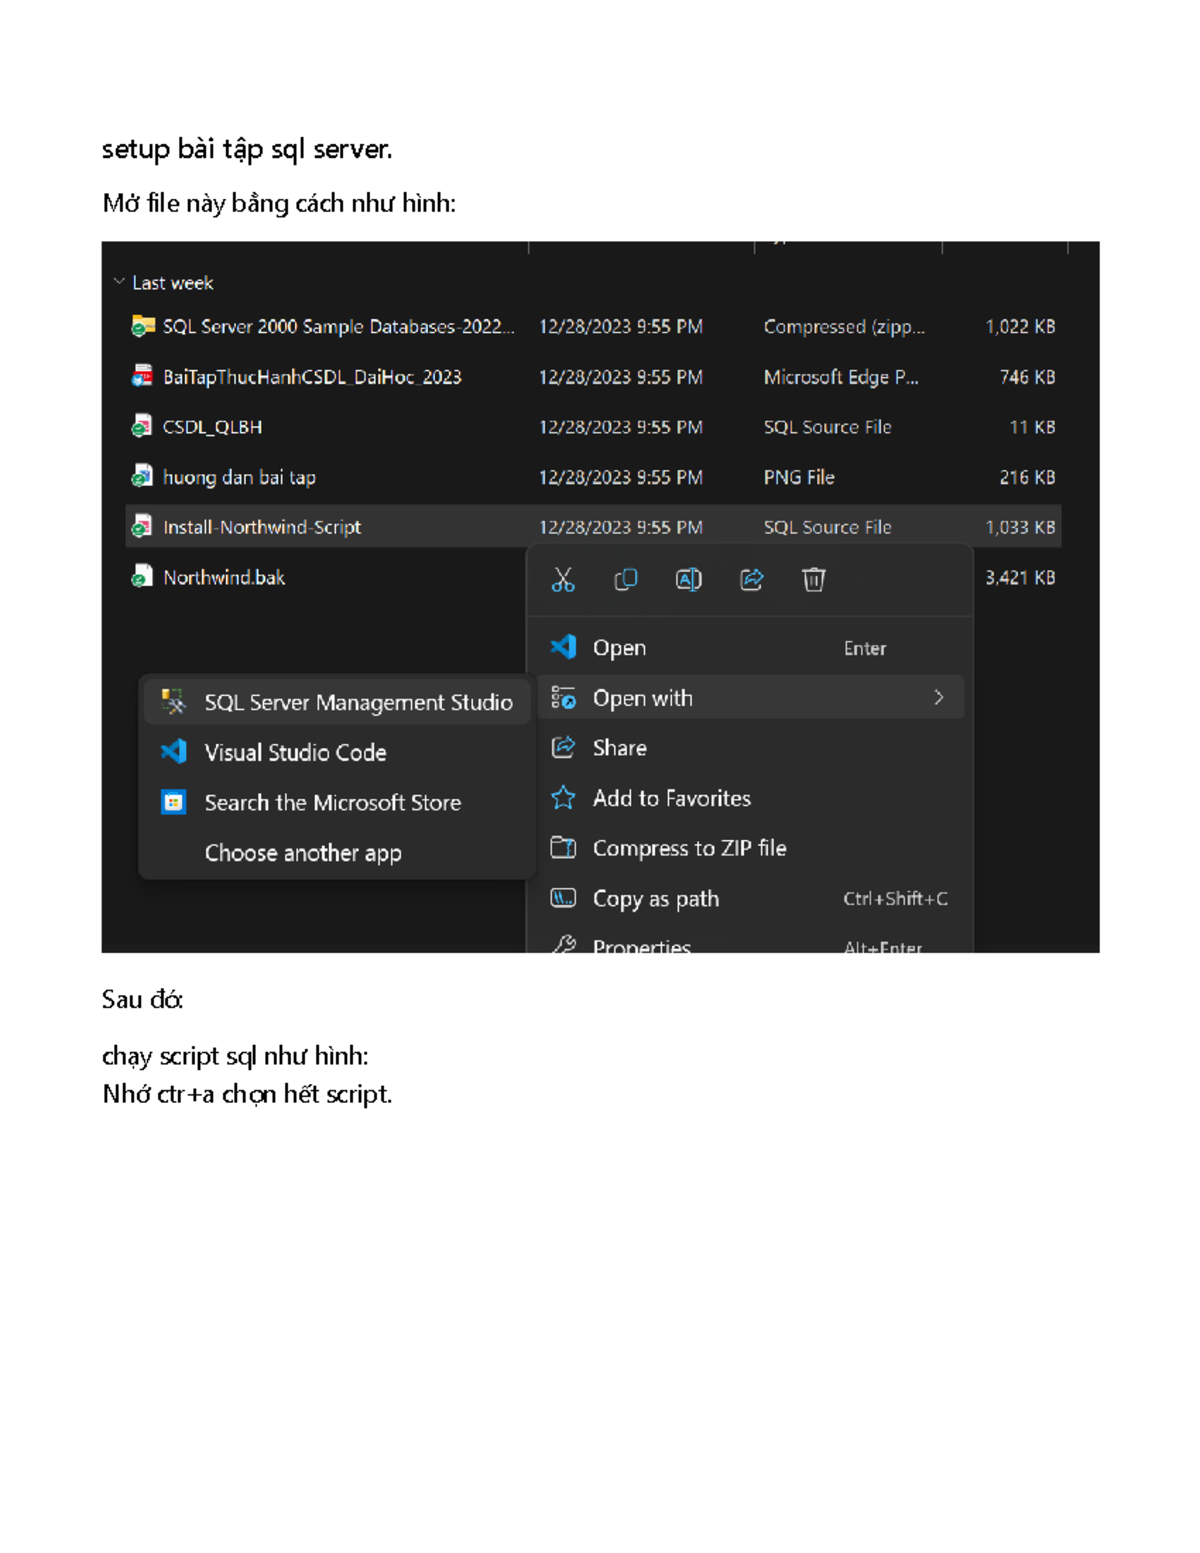Click the Cut icon in context menu
The width and height of the screenshot is (1200, 1553).
563,579
